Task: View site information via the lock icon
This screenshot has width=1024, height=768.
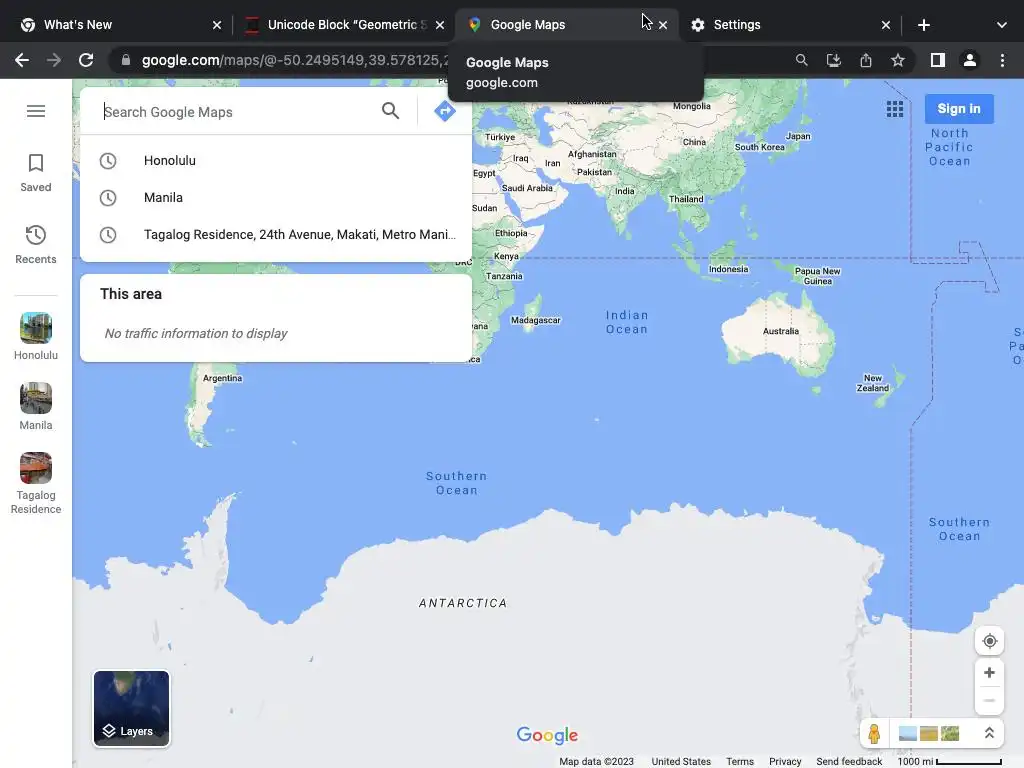Action: coord(126,60)
